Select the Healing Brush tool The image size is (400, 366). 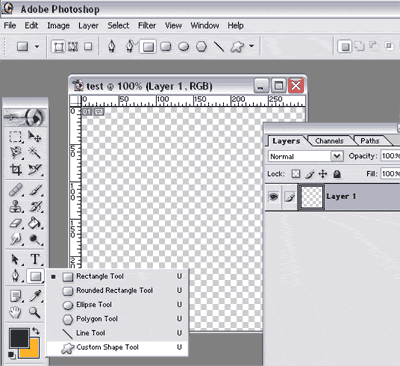(16, 190)
